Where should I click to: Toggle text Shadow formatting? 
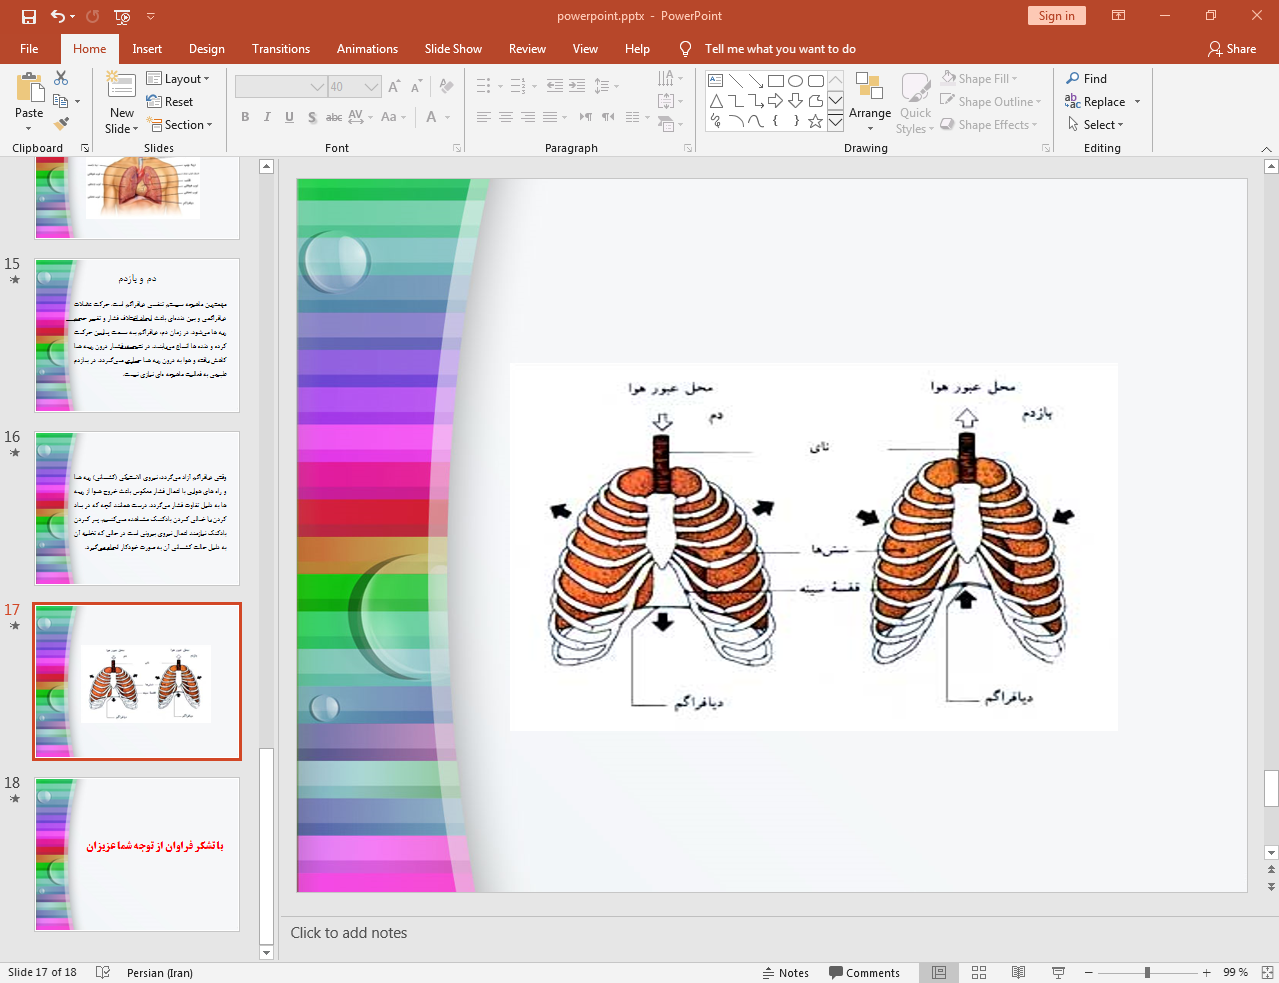pos(312,117)
